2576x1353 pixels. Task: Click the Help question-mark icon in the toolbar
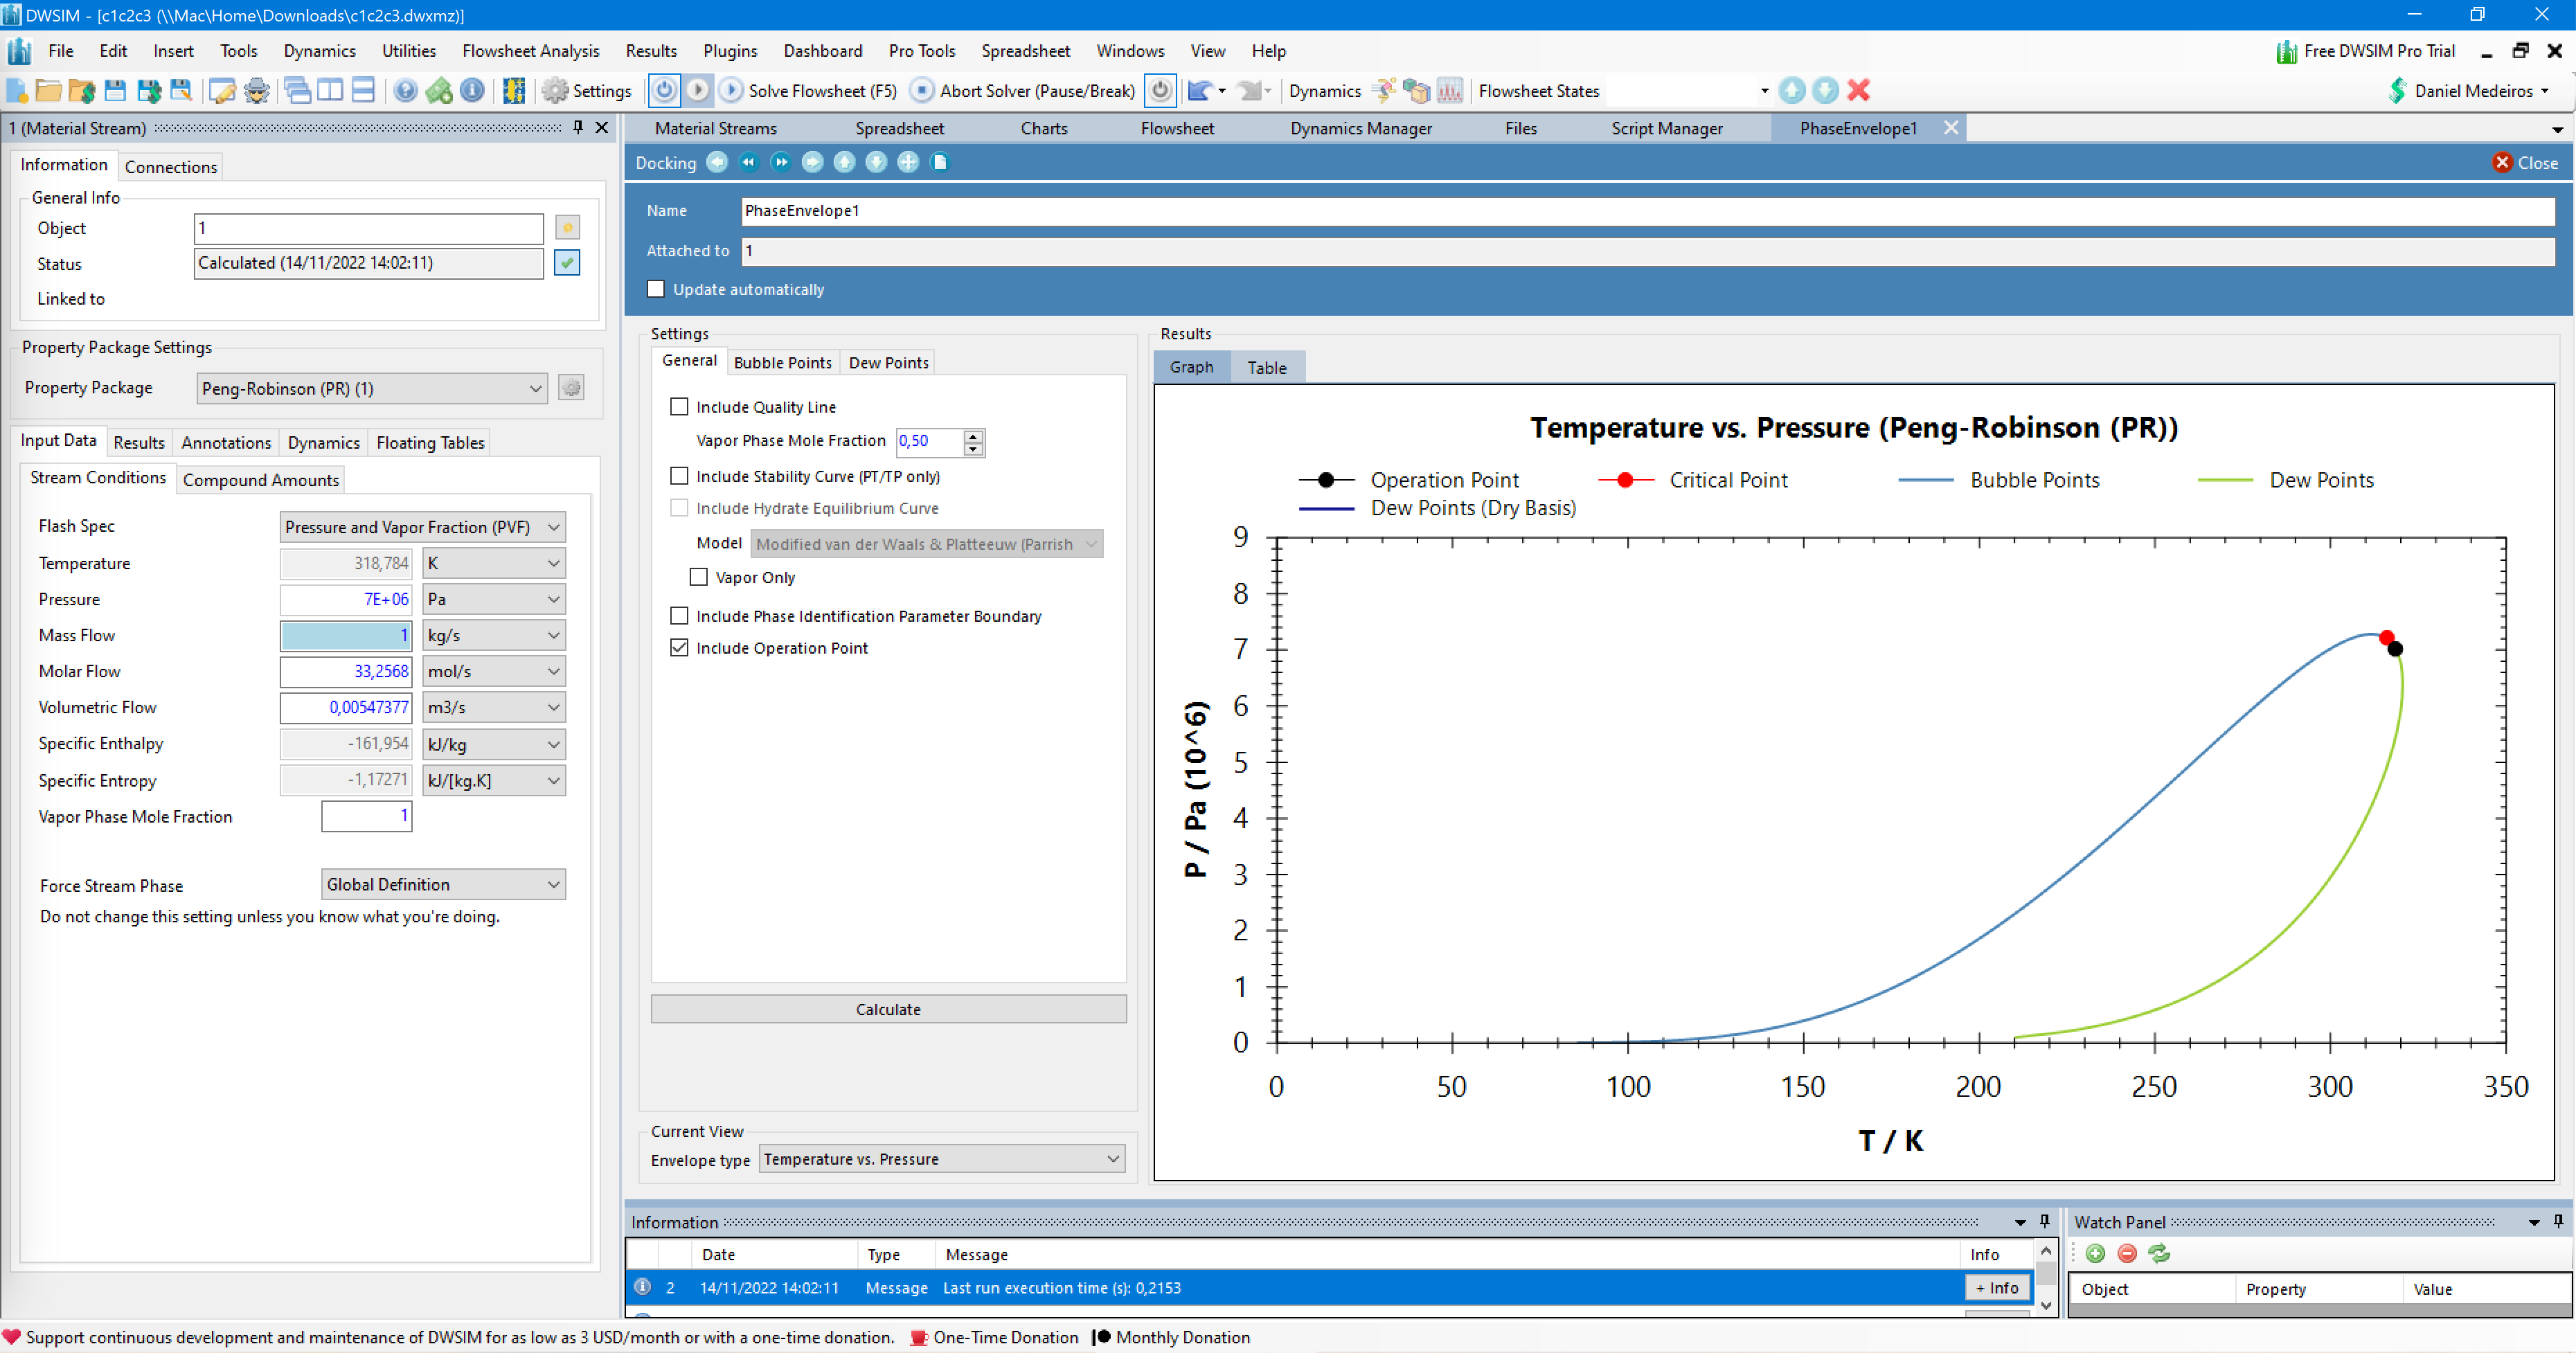click(x=405, y=90)
